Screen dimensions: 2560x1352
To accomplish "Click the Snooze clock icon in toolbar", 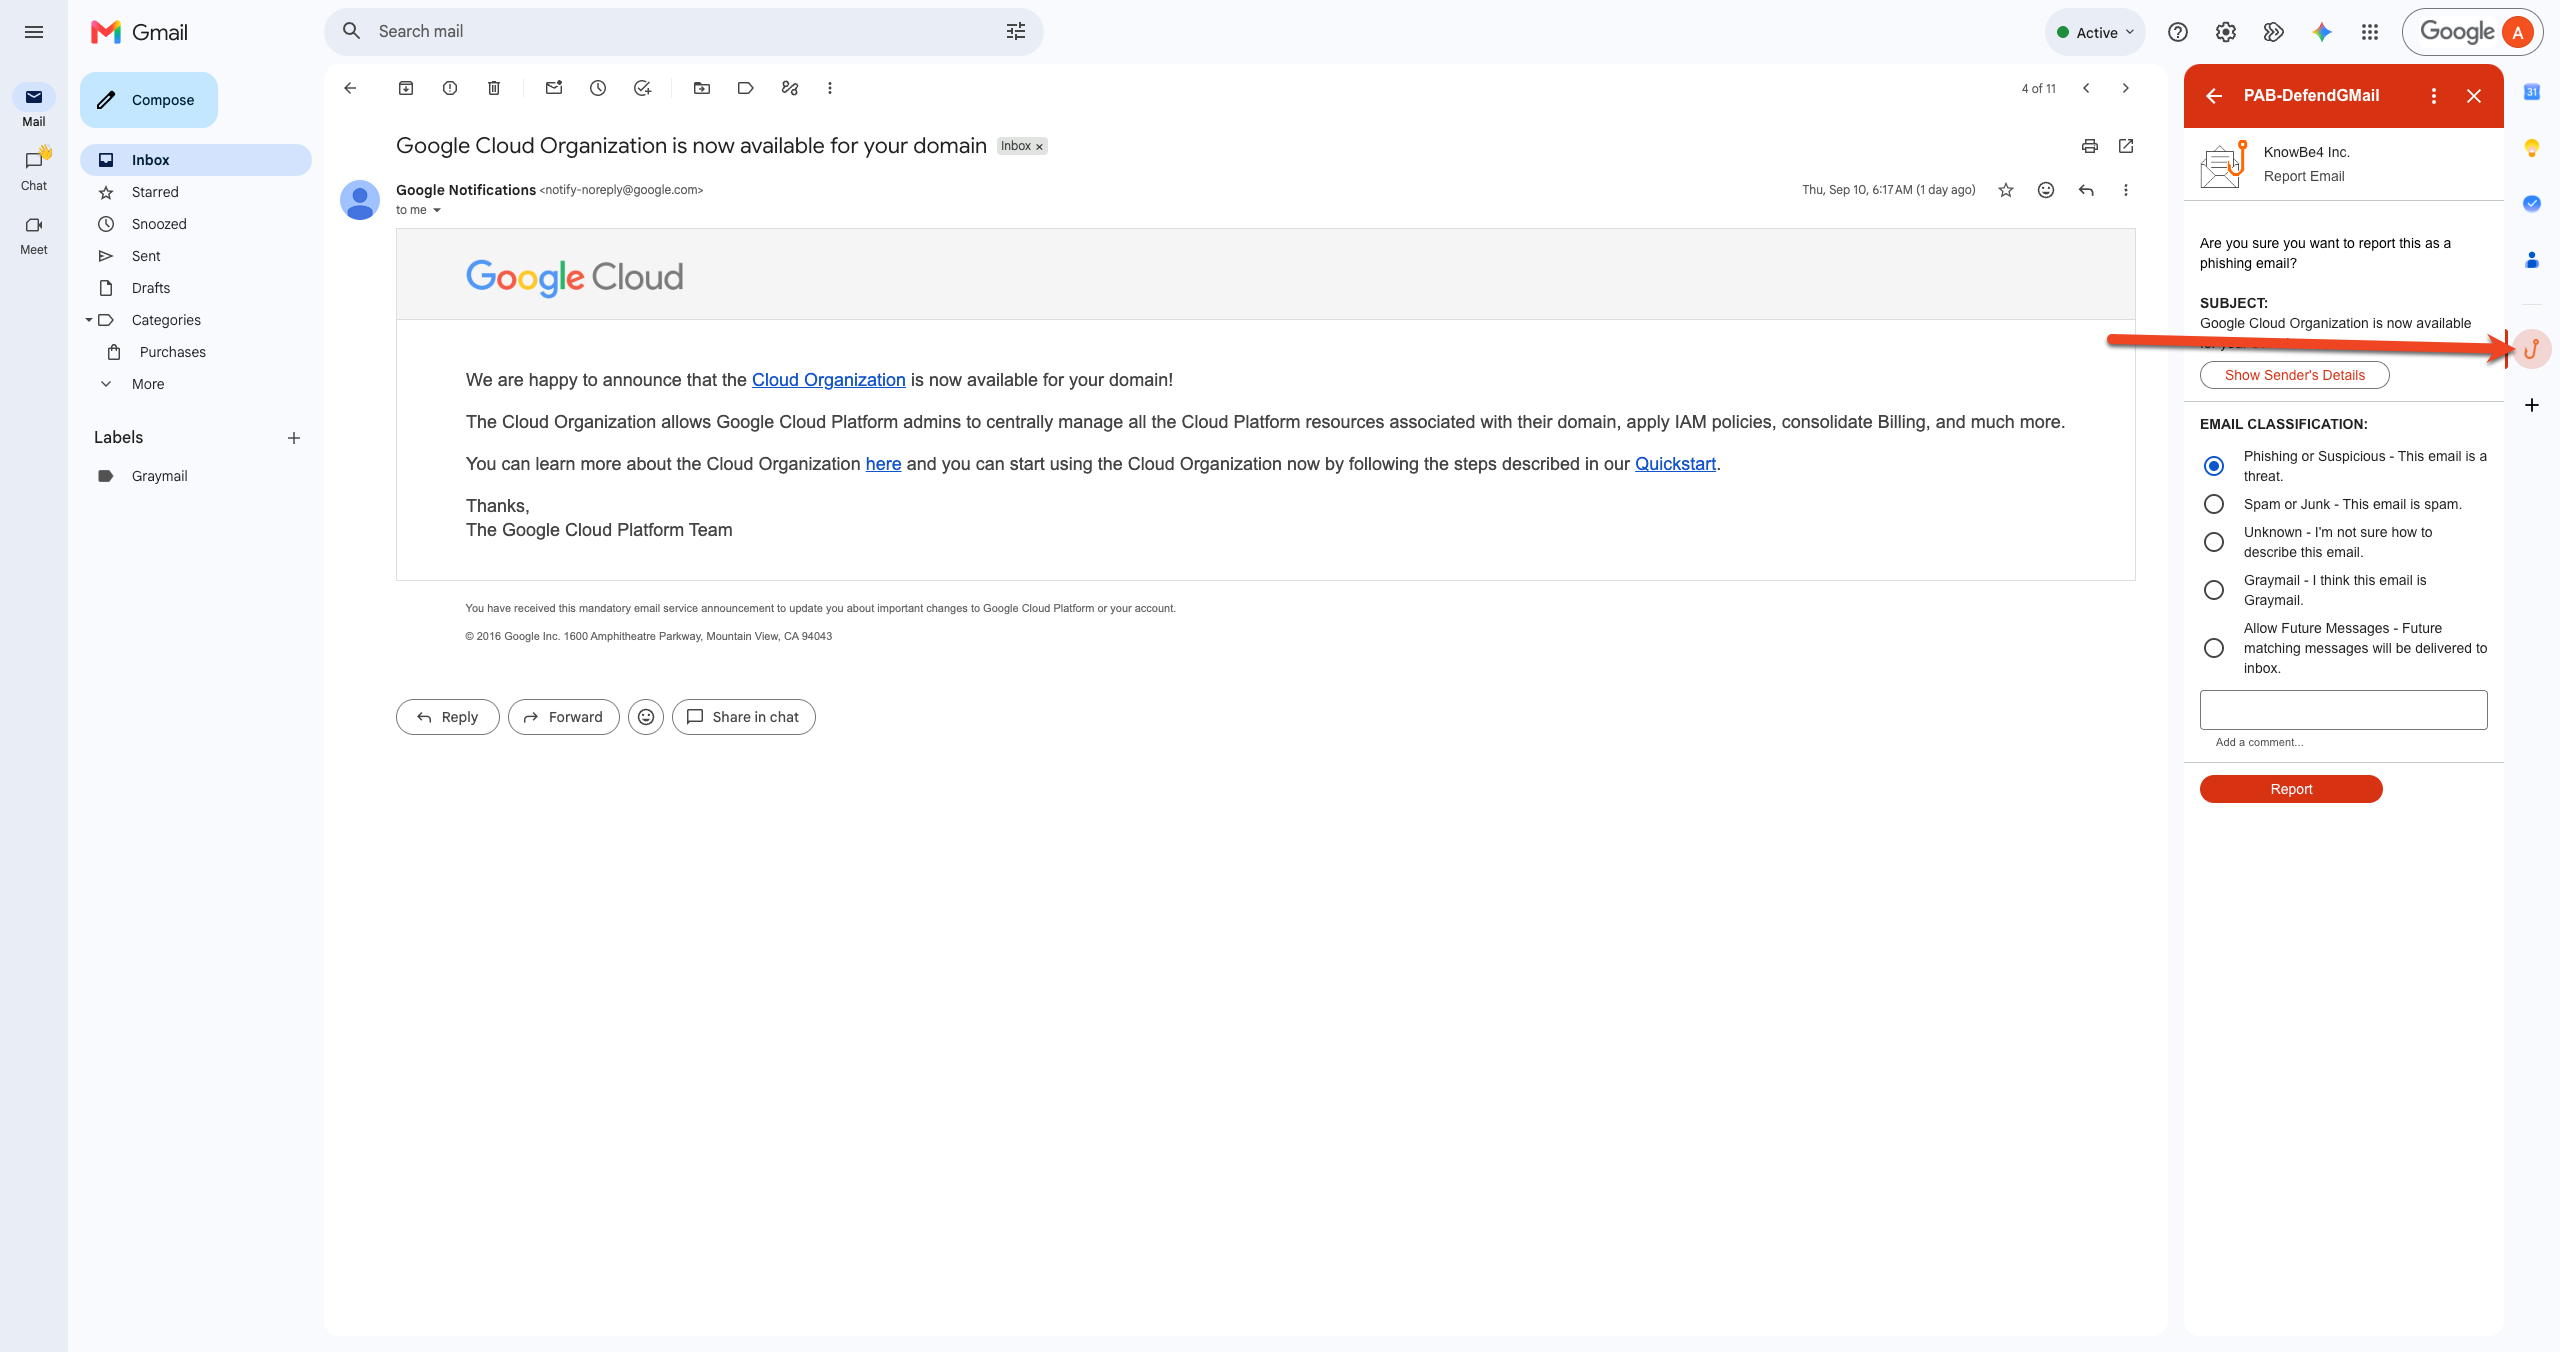I will pos(598,88).
